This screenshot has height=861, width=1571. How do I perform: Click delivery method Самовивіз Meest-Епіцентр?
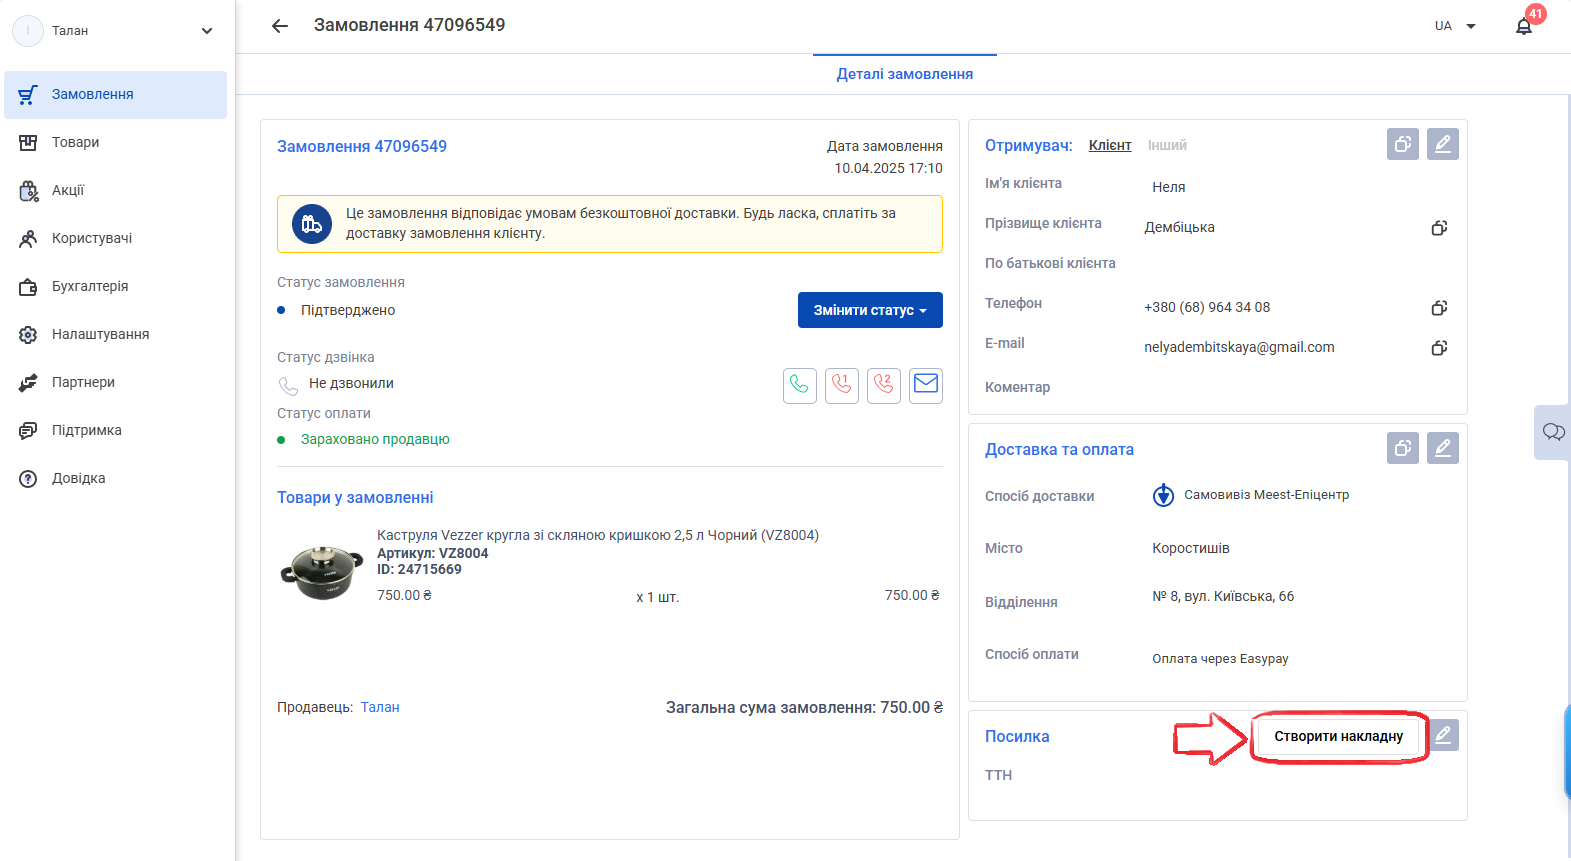click(1266, 495)
